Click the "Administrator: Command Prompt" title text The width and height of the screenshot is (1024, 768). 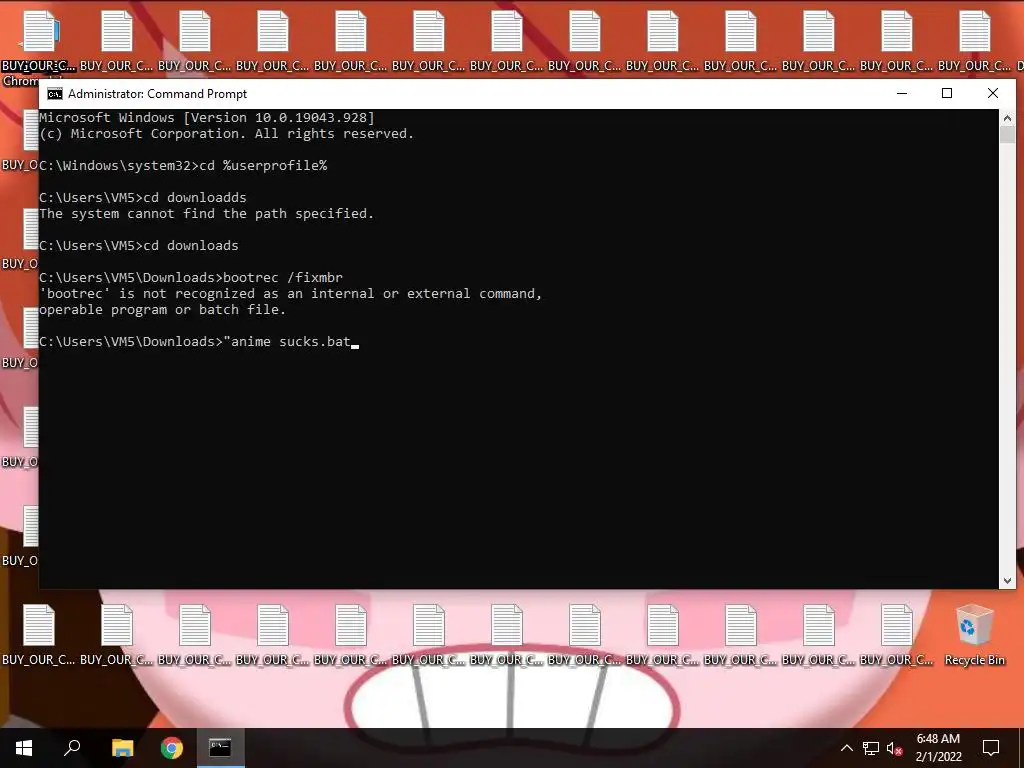(157, 94)
